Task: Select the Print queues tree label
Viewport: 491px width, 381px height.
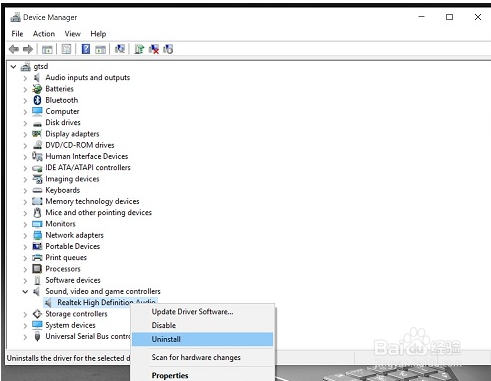Action: (x=66, y=257)
